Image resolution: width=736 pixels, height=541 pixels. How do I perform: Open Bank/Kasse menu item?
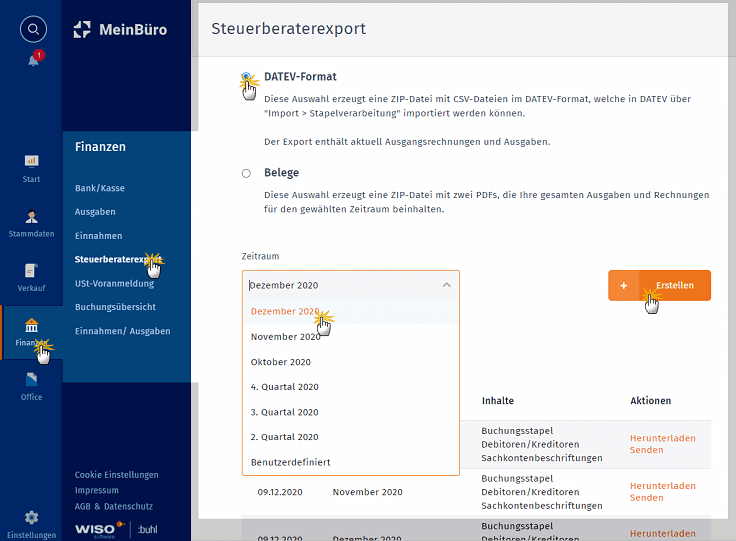[100, 188]
